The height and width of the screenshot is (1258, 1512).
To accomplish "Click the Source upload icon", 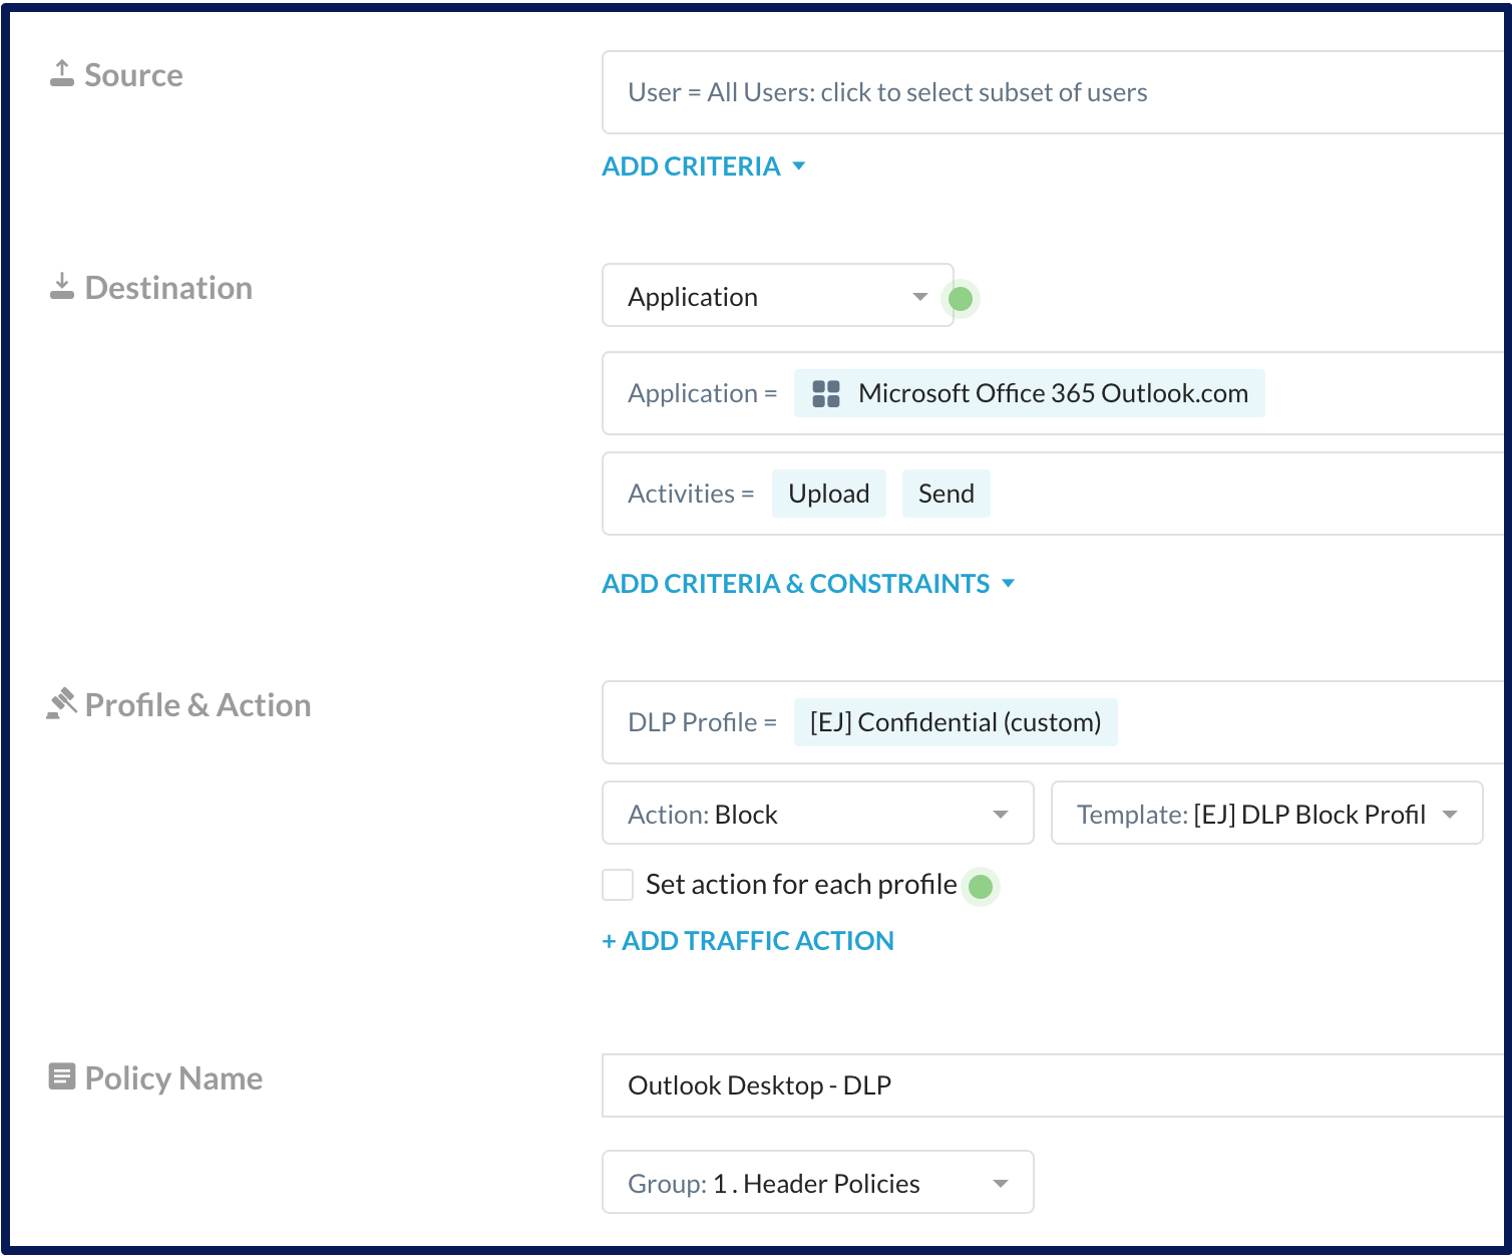I will (62, 73).
